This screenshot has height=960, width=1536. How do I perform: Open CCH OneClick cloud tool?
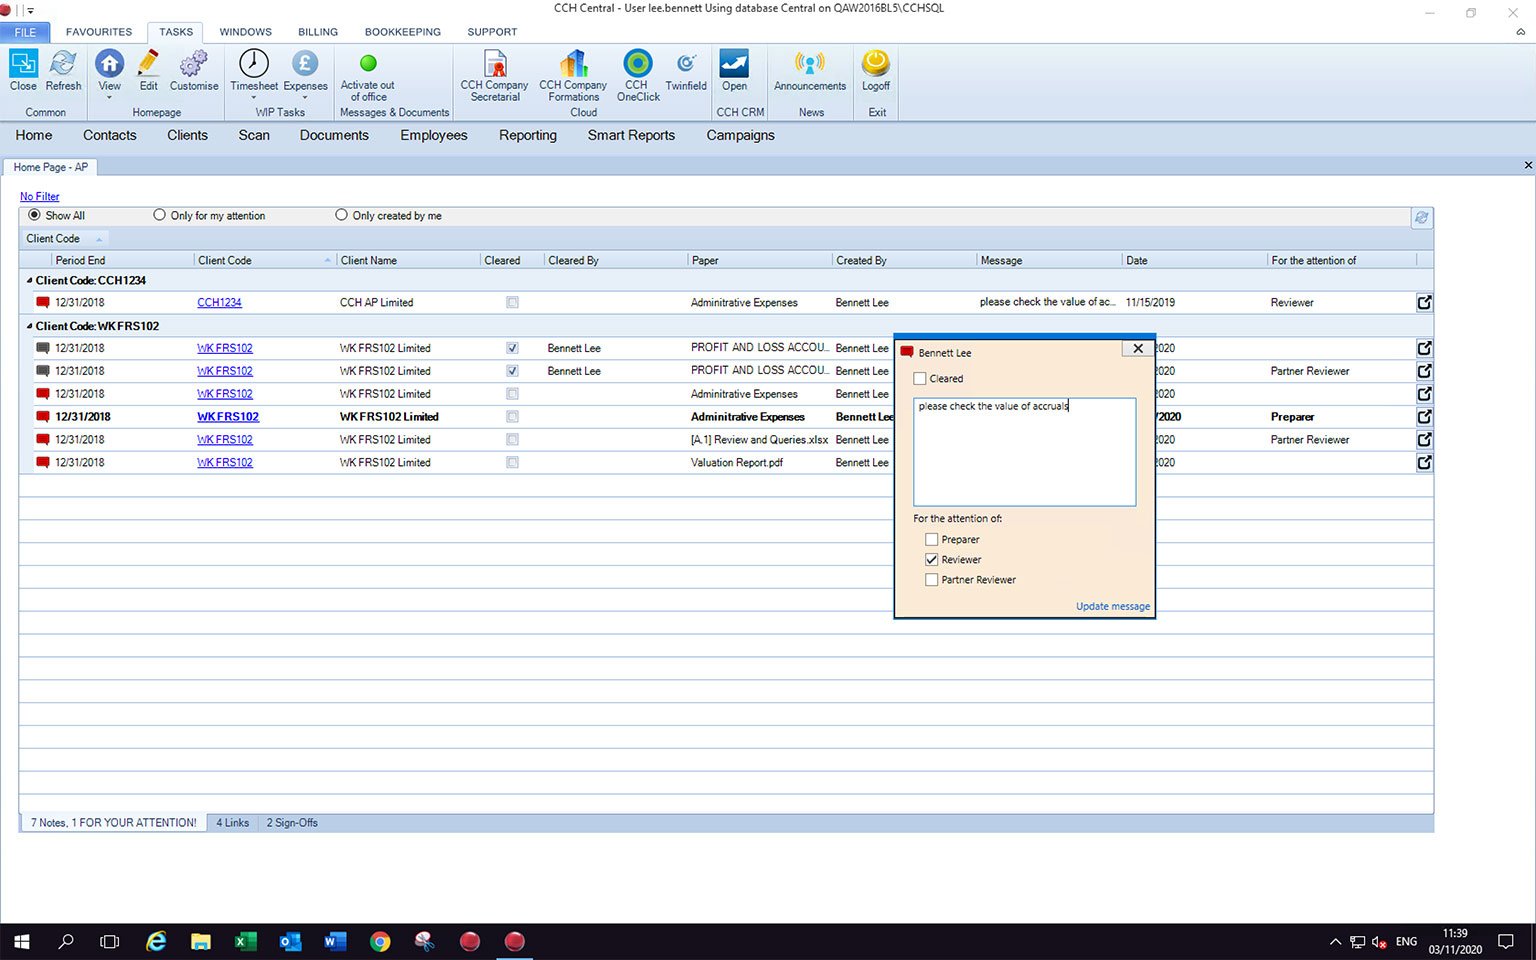[x=637, y=64]
